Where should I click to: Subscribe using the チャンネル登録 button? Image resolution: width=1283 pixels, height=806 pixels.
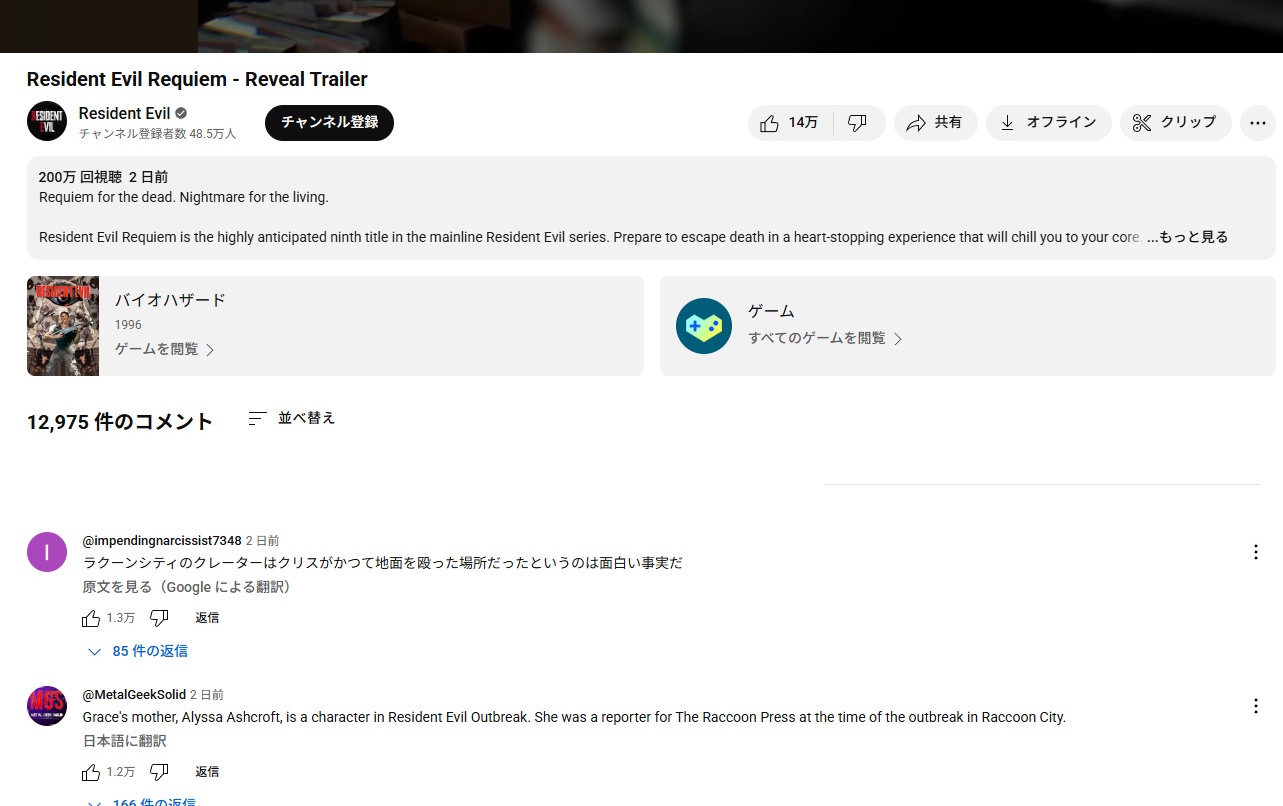tap(329, 123)
